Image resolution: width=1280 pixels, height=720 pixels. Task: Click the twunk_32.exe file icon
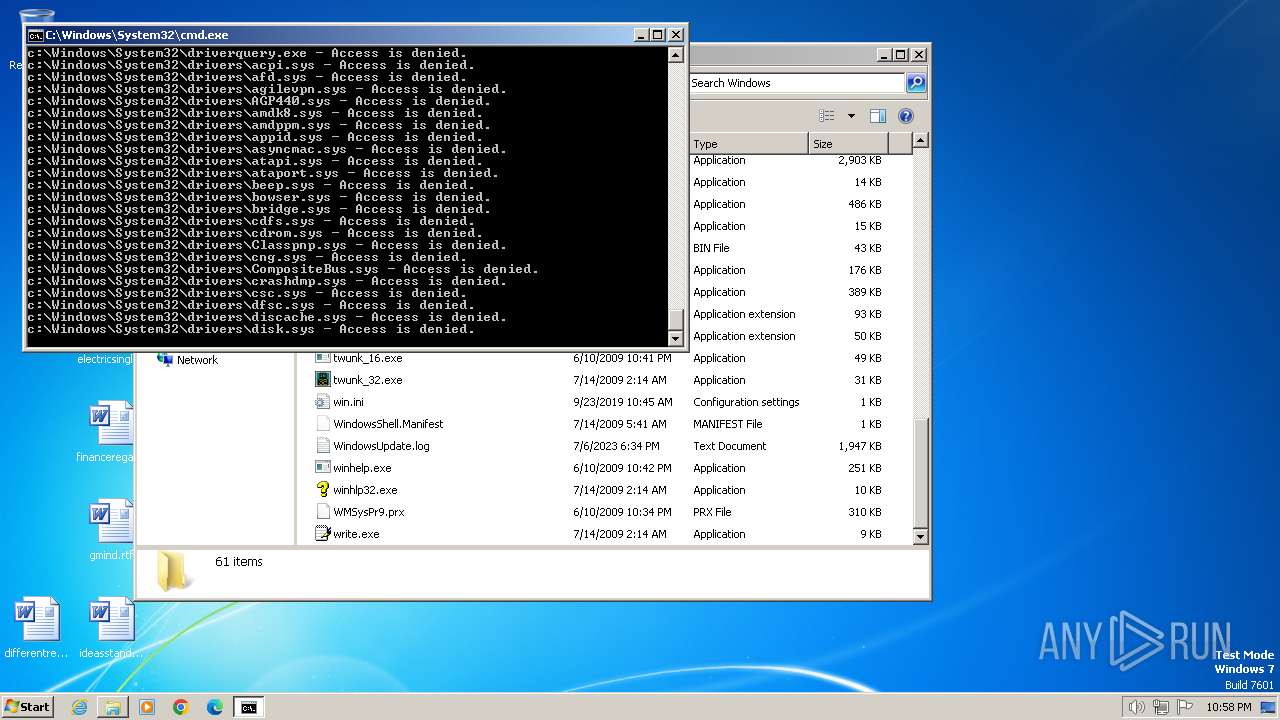tap(322, 380)
